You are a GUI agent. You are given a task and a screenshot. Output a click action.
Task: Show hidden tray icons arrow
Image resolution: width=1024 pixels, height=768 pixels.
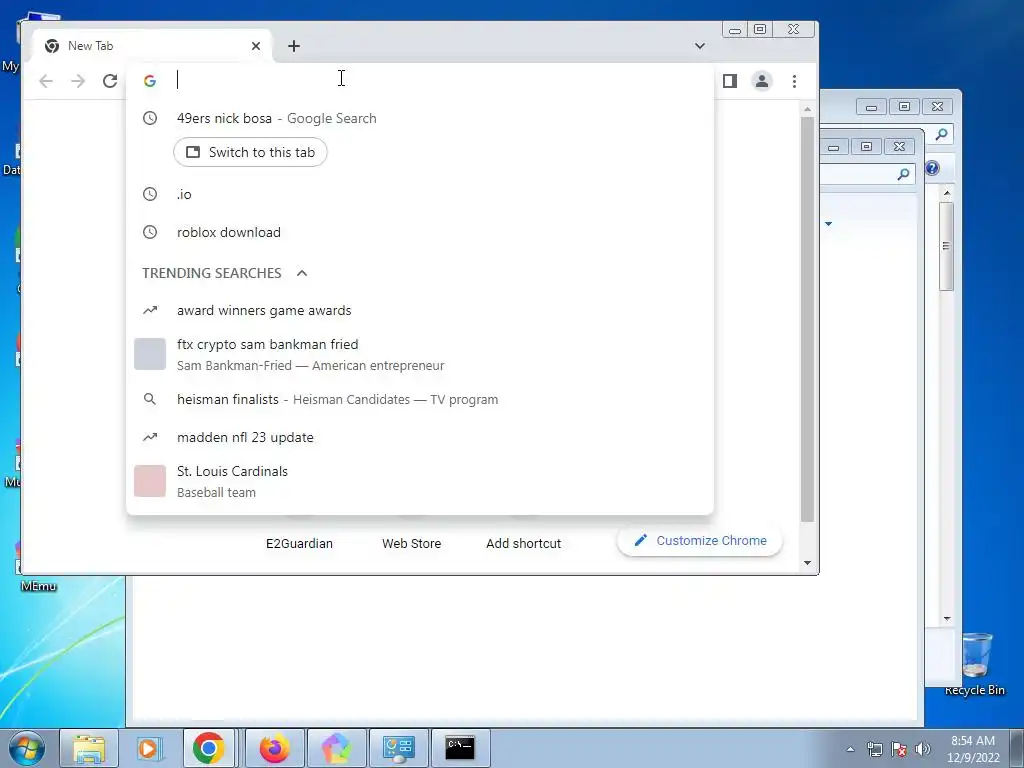point(850,749)
